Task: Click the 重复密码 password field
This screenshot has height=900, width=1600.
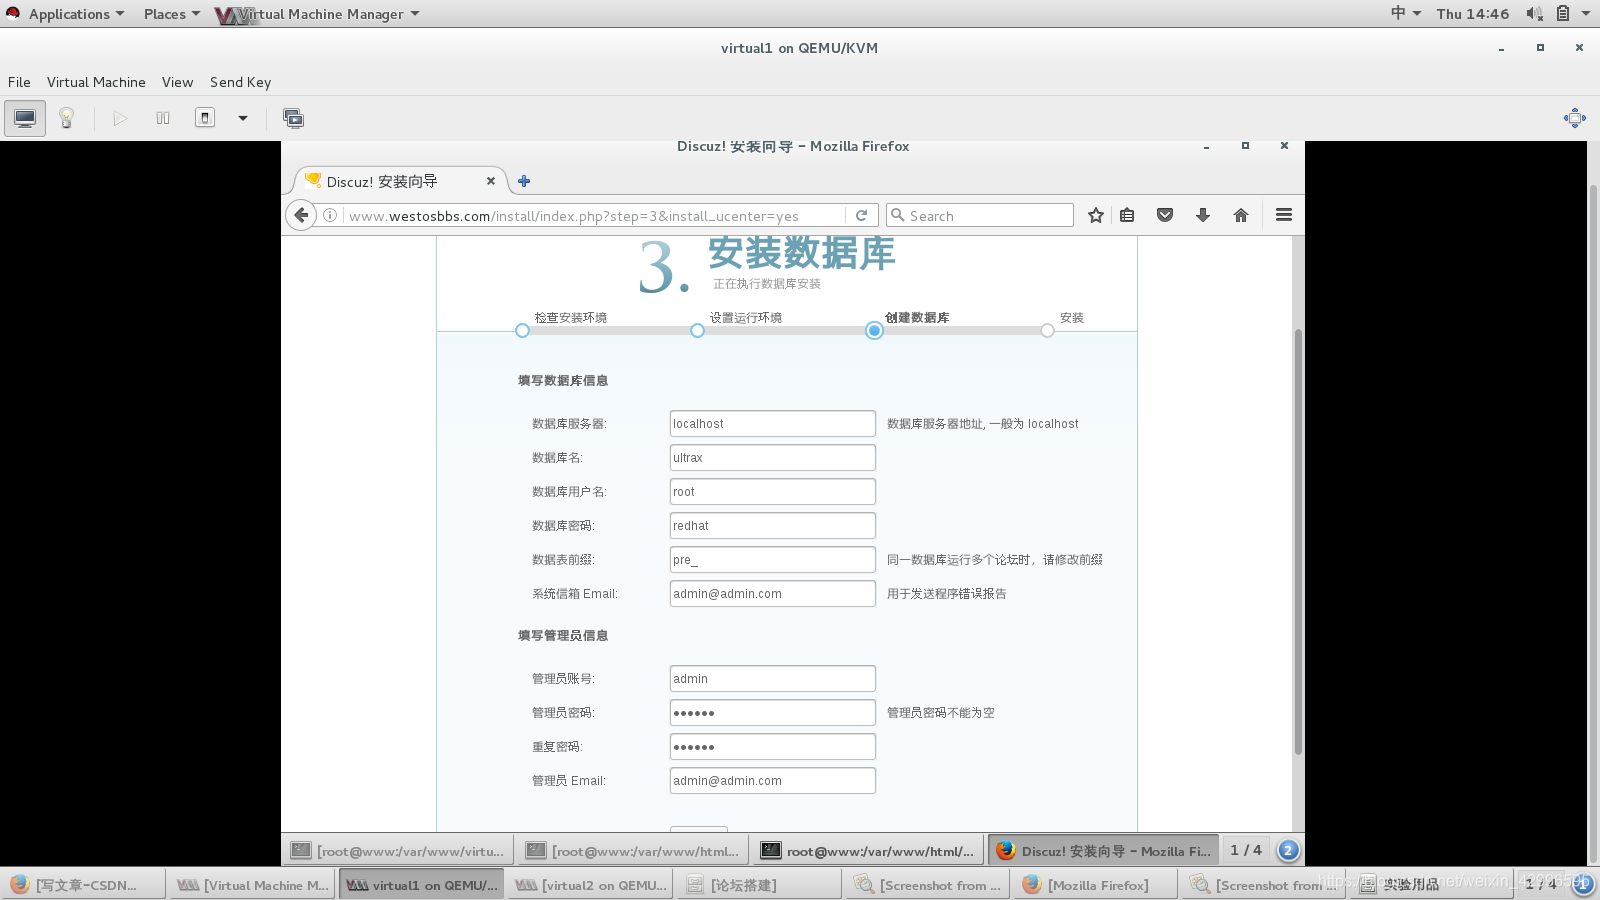Action: tap(772, 747)
